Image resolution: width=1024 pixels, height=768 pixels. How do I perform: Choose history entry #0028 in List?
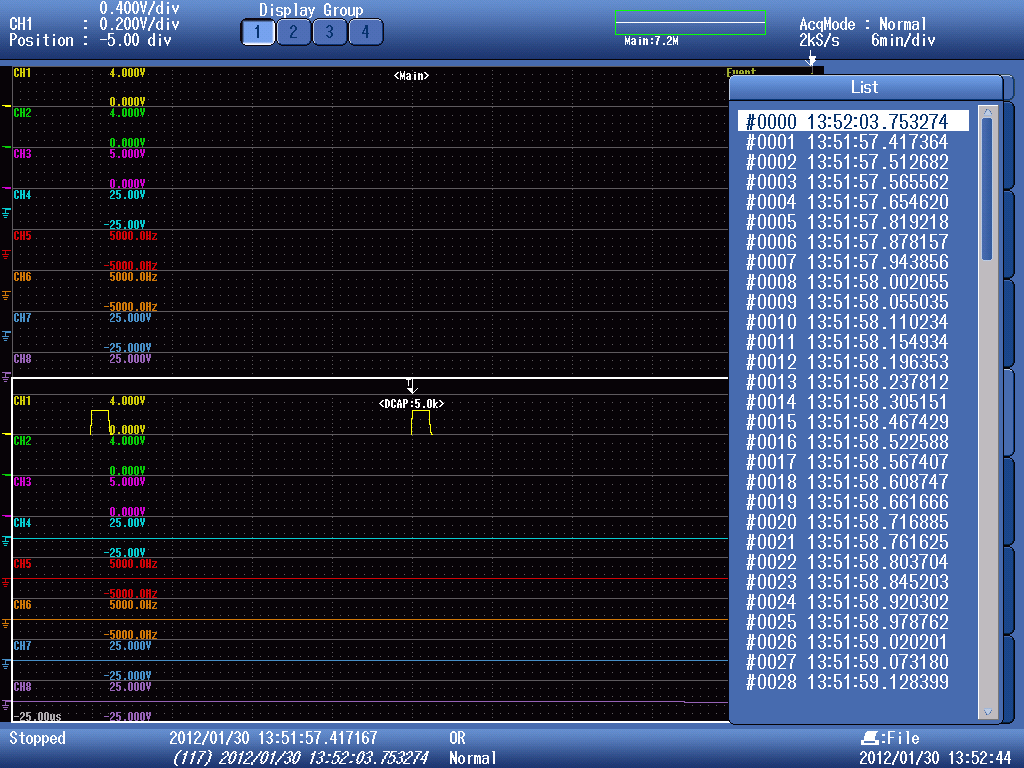847,682
